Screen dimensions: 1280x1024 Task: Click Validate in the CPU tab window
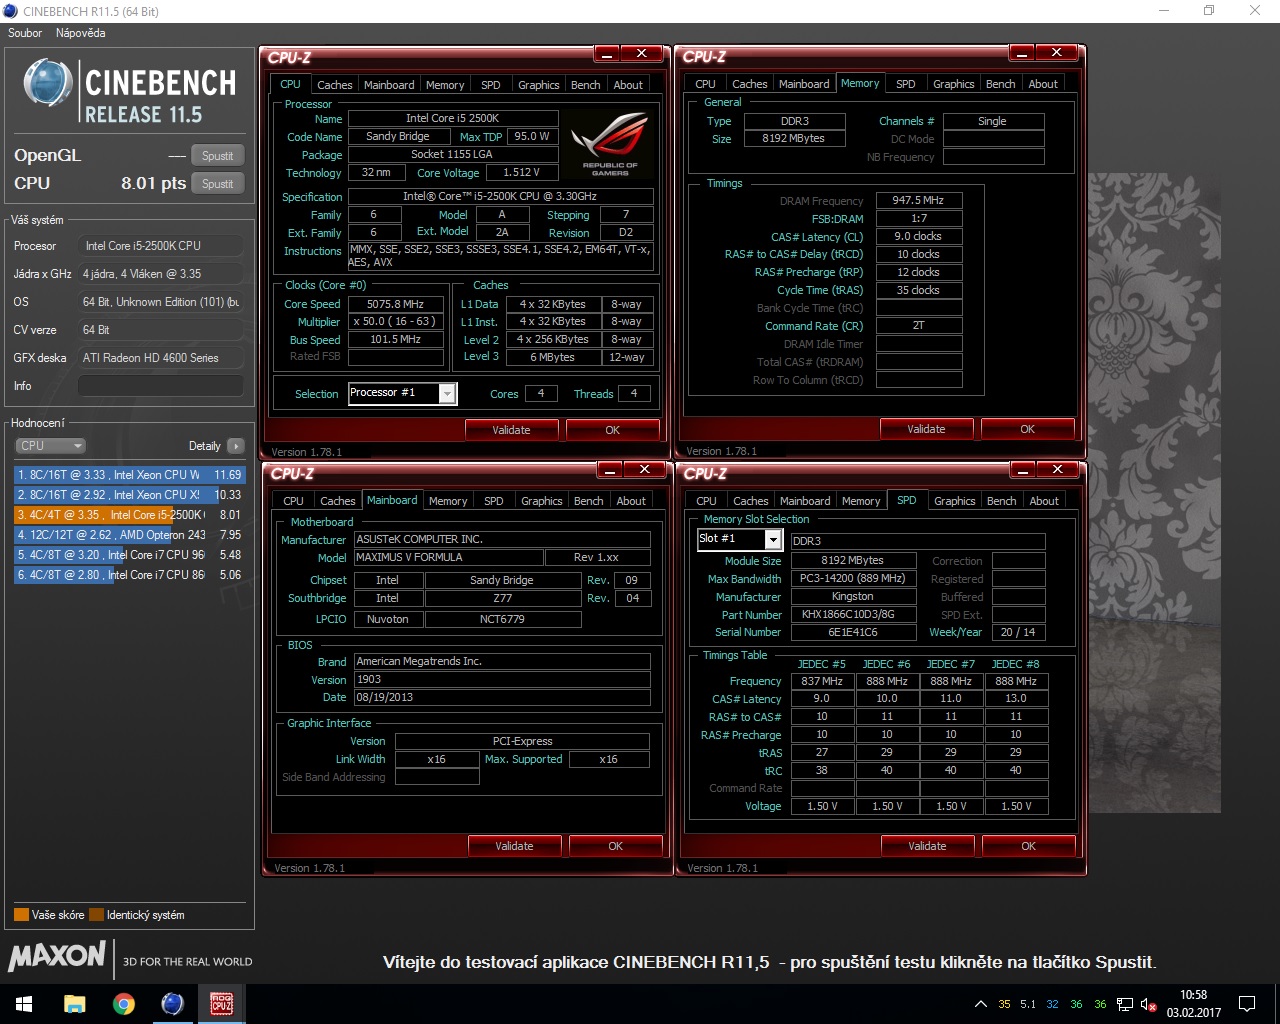pyautogui.click(x=511, y=430)
